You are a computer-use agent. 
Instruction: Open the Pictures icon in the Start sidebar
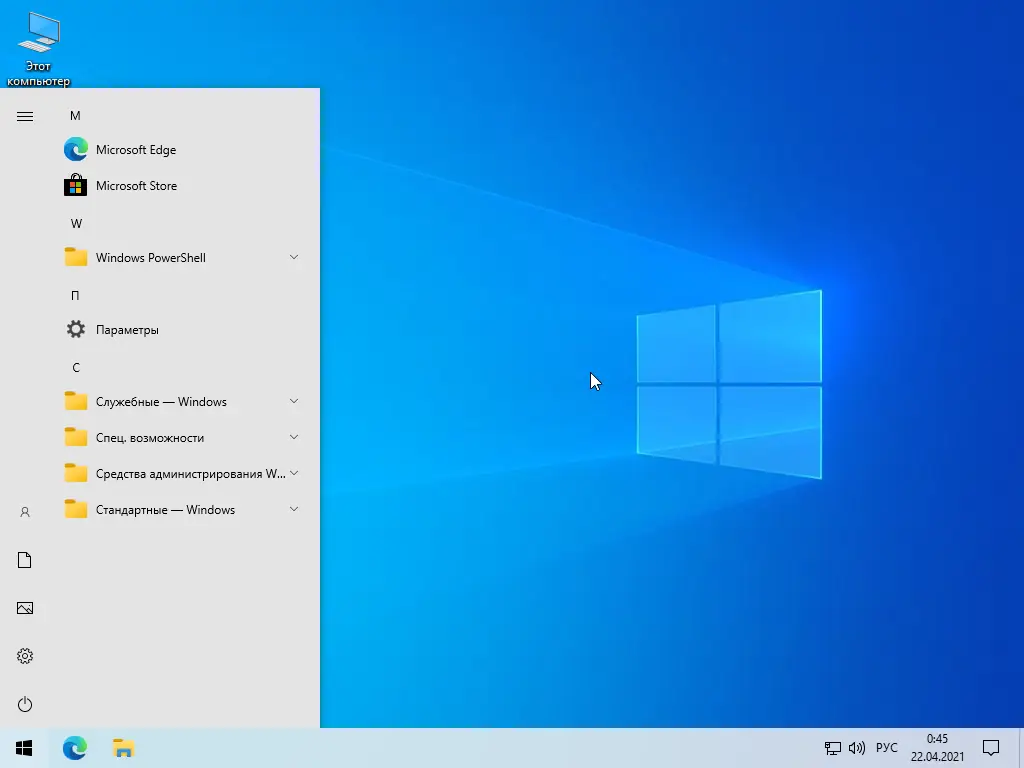click(x=24, y=607)
